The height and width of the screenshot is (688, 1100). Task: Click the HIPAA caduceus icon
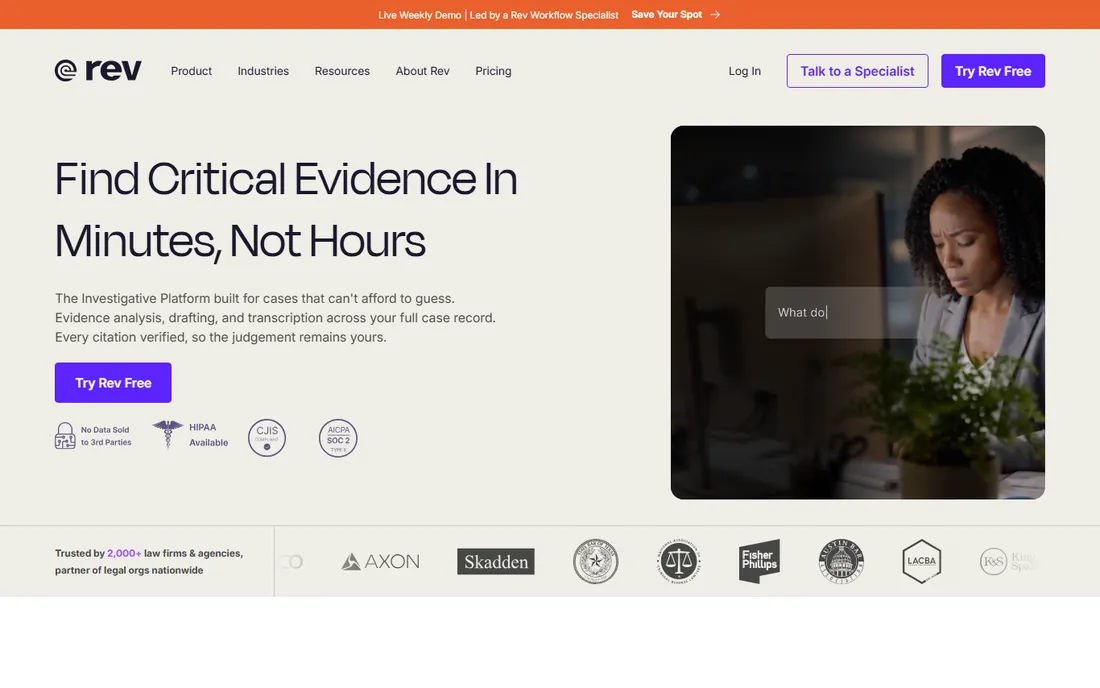click(168, 434)
